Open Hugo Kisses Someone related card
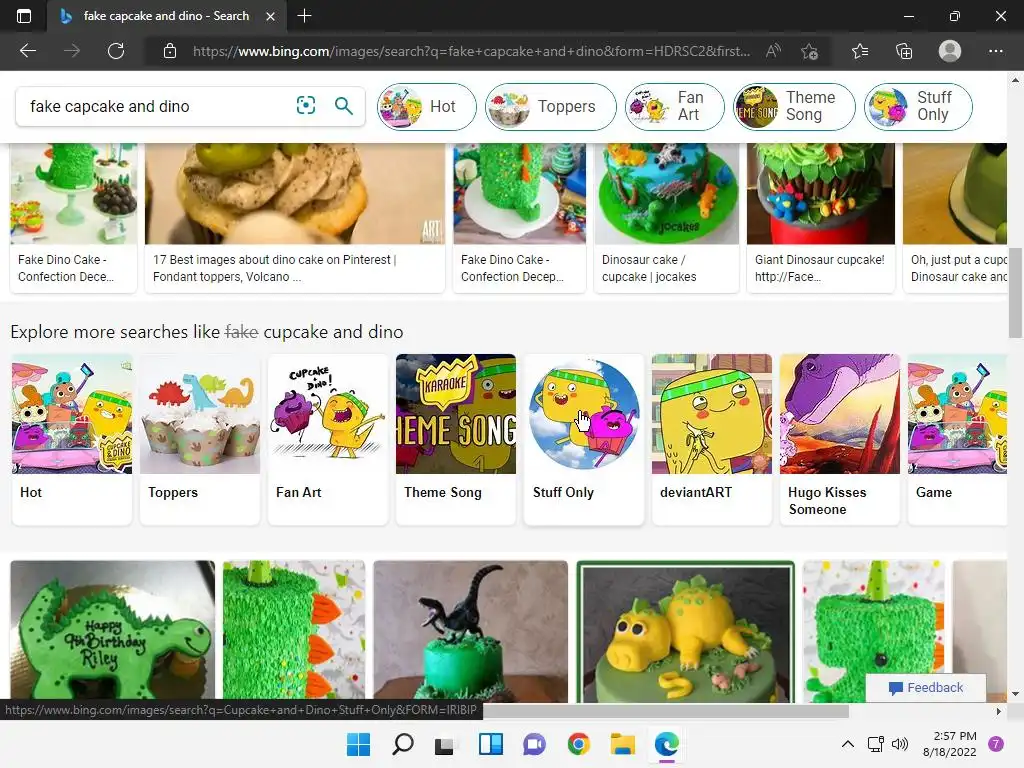 click(x=840, y=439)
